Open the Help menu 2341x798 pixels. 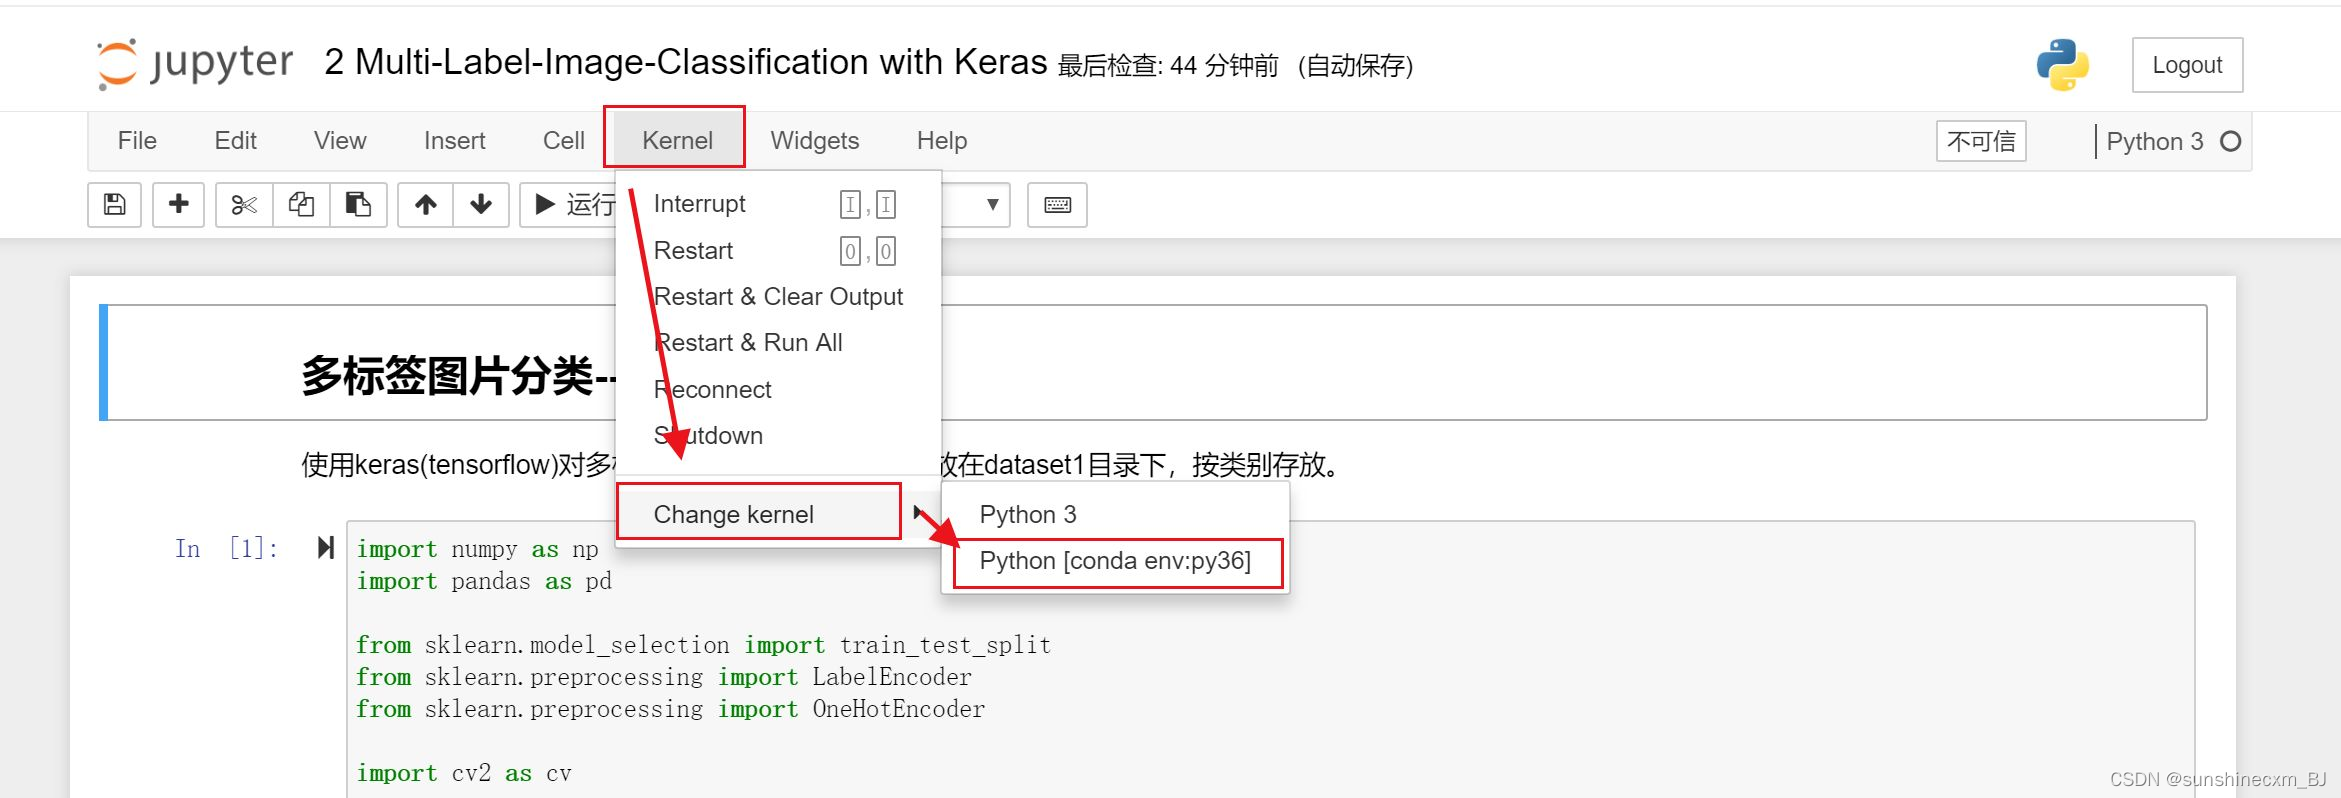coord(942,141)
